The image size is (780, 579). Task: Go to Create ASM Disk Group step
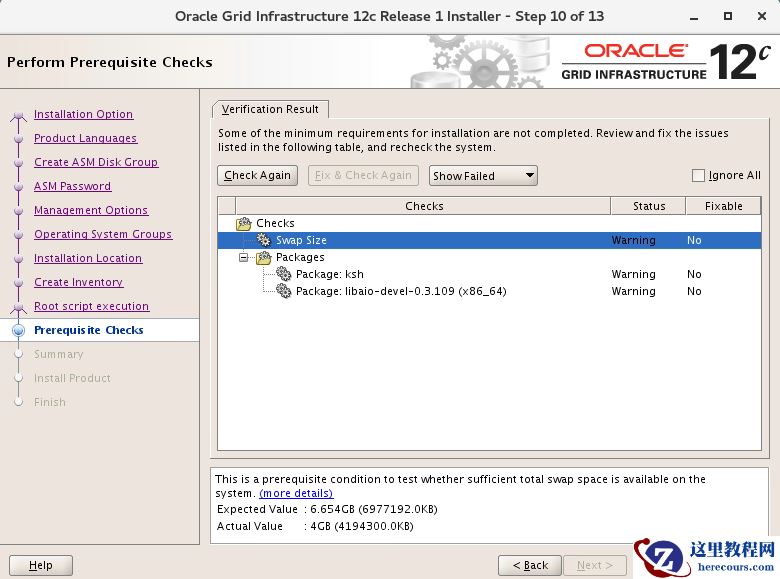(96, 162)
